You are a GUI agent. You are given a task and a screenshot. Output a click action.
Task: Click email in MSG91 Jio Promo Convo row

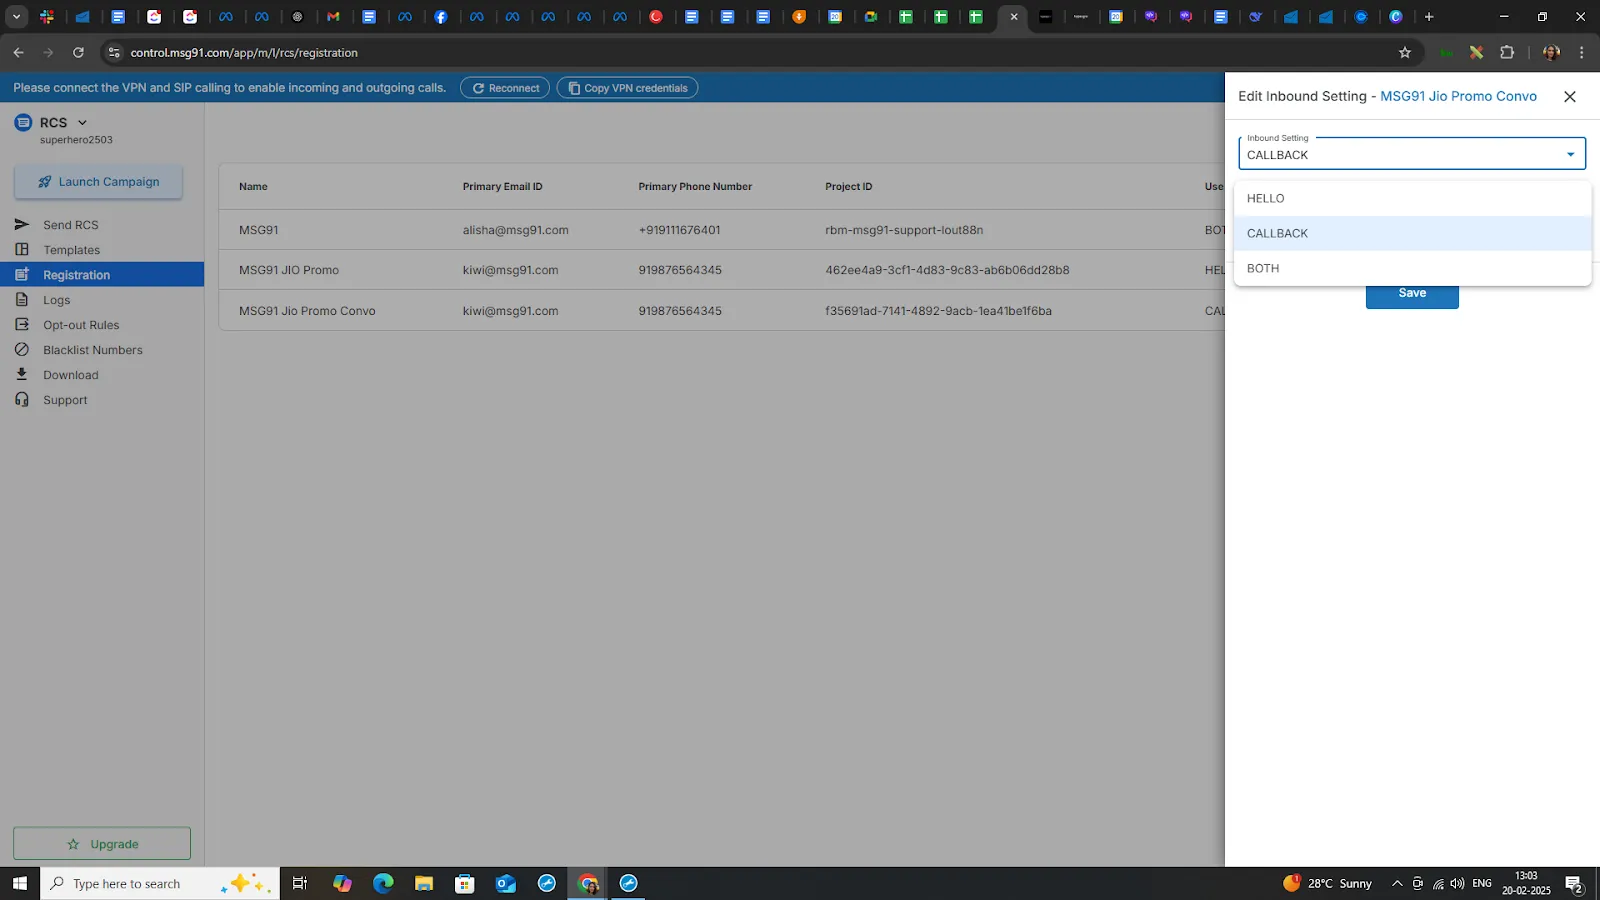pyautogui.click(x=510, y=311)
